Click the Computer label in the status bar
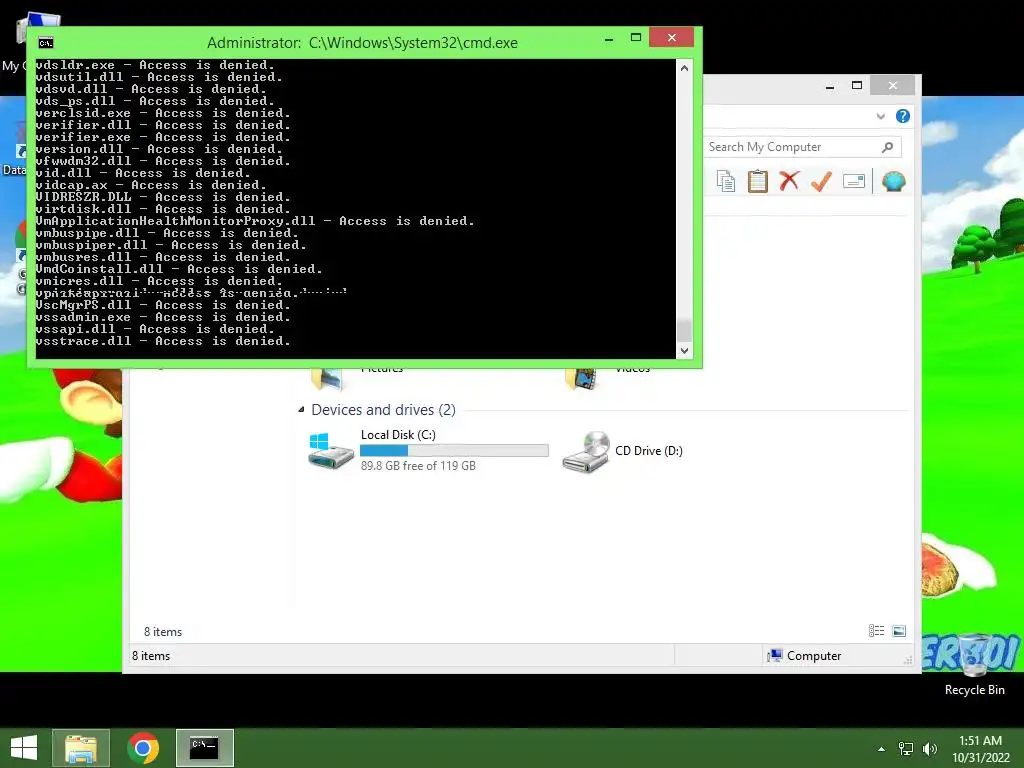This screenshot has height=768, width=1024. tap(814, 656)
